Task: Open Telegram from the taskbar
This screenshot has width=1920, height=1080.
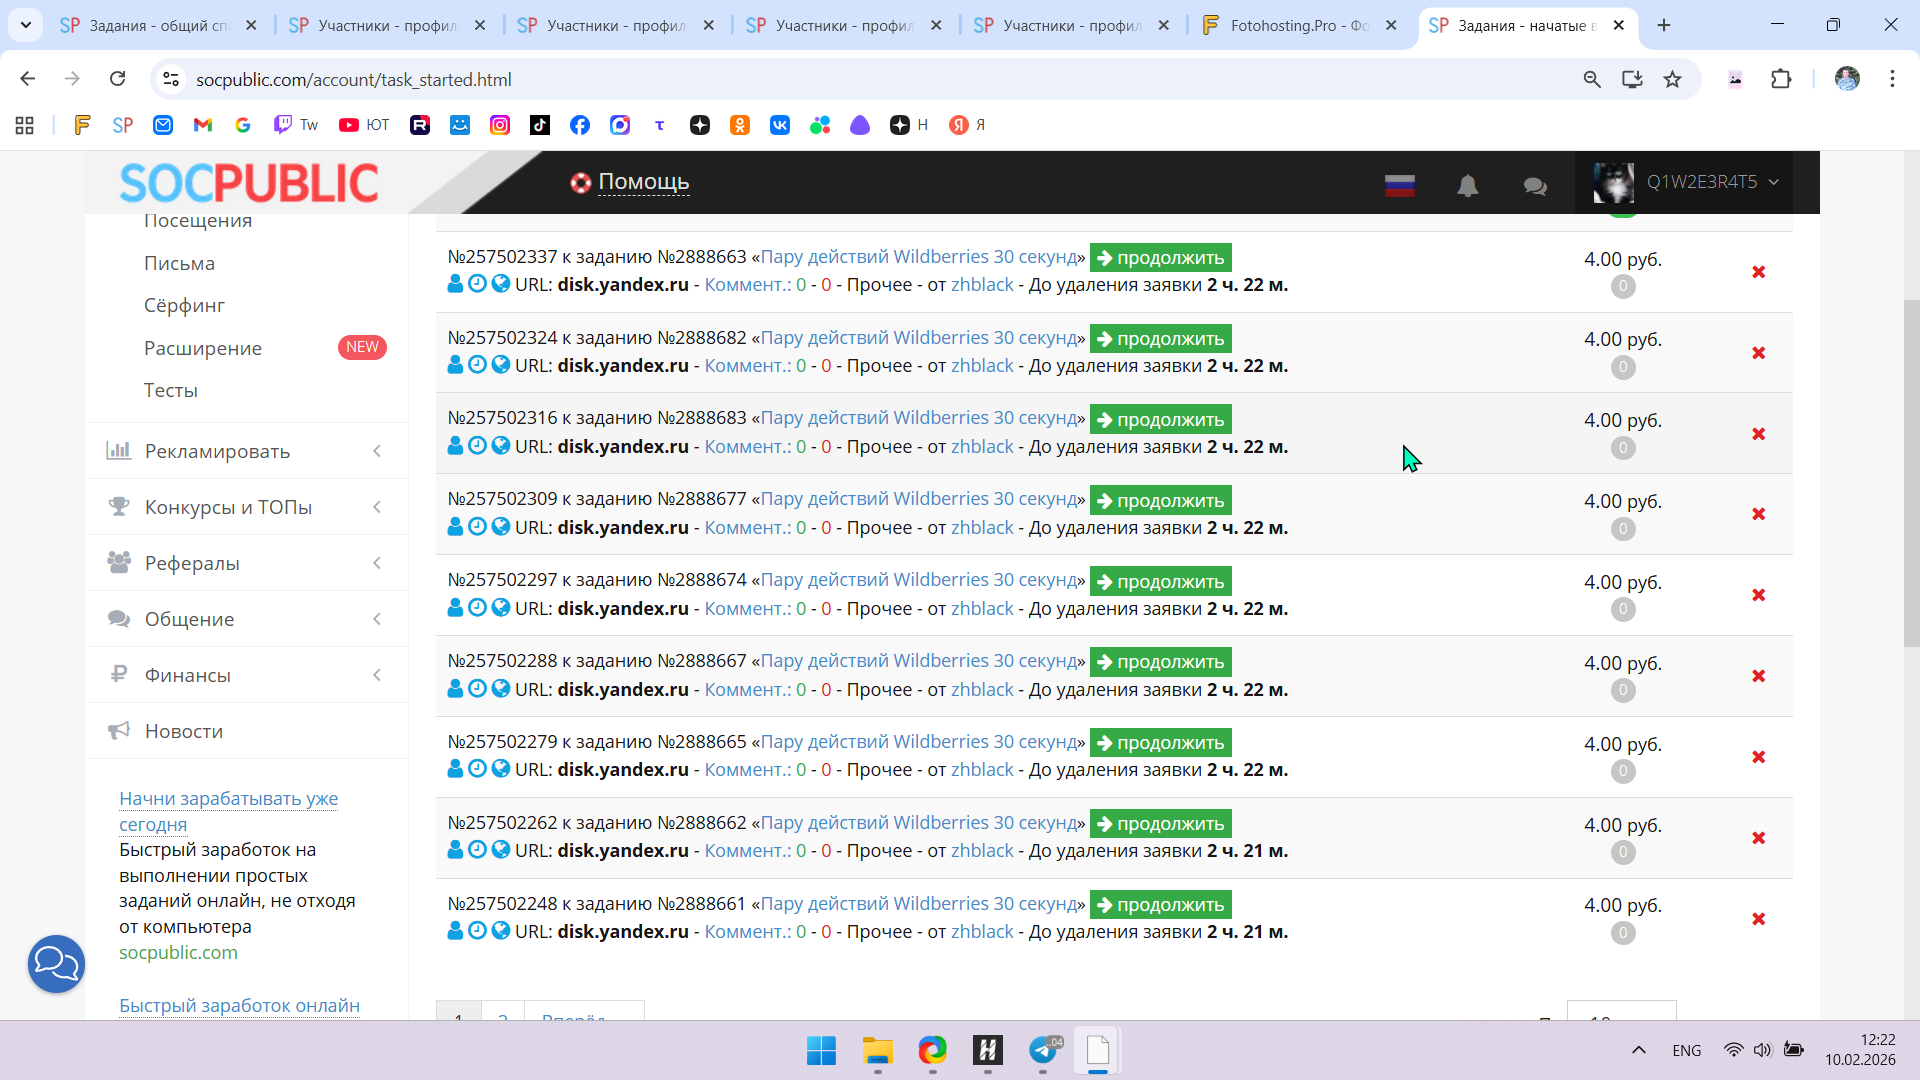Action: (1043, 1050)
